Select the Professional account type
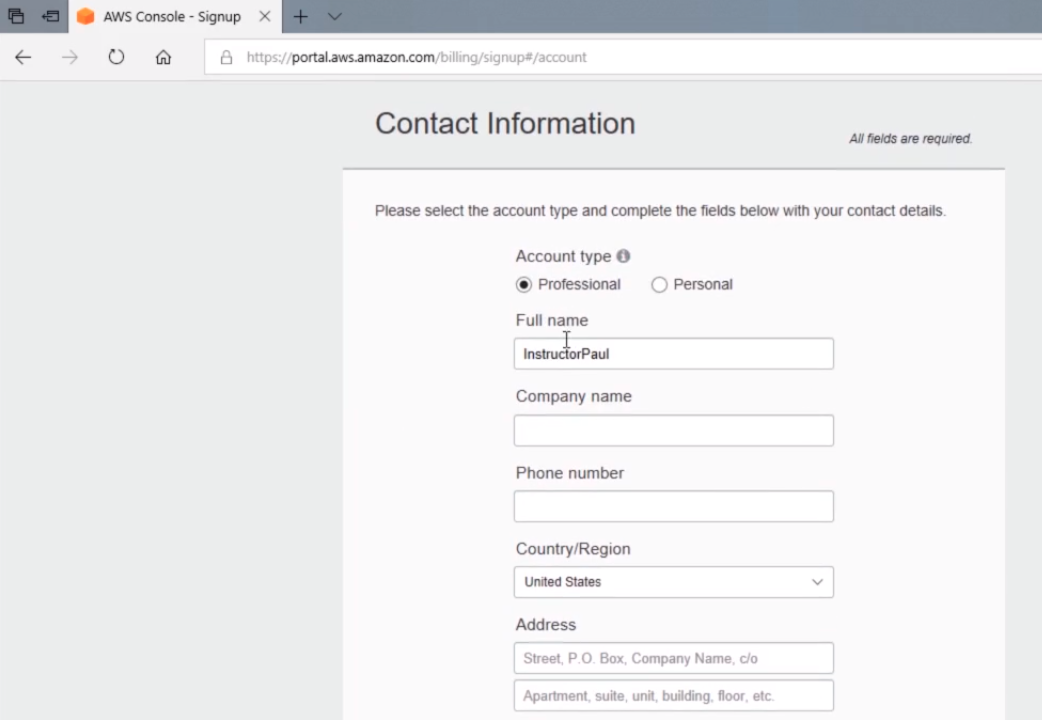 click(x=524, y=285)
